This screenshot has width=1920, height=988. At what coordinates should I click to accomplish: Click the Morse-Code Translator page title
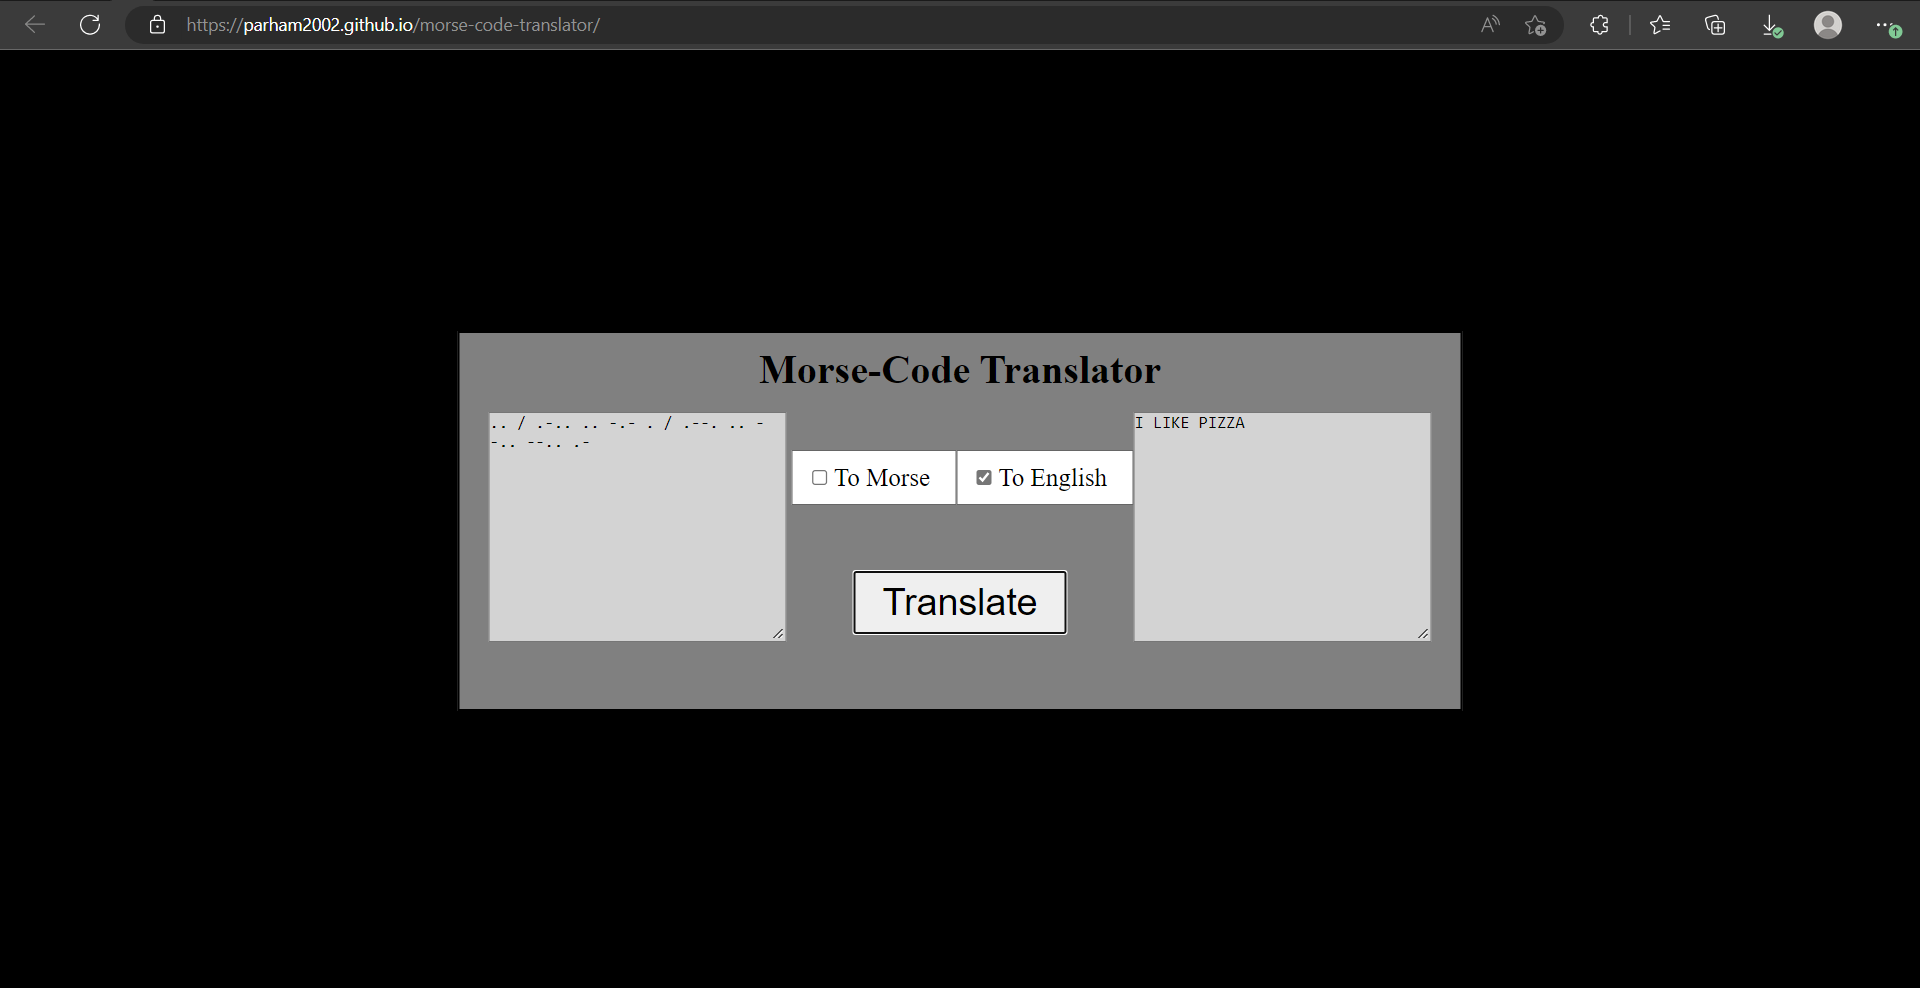click(x=959, y=369)
